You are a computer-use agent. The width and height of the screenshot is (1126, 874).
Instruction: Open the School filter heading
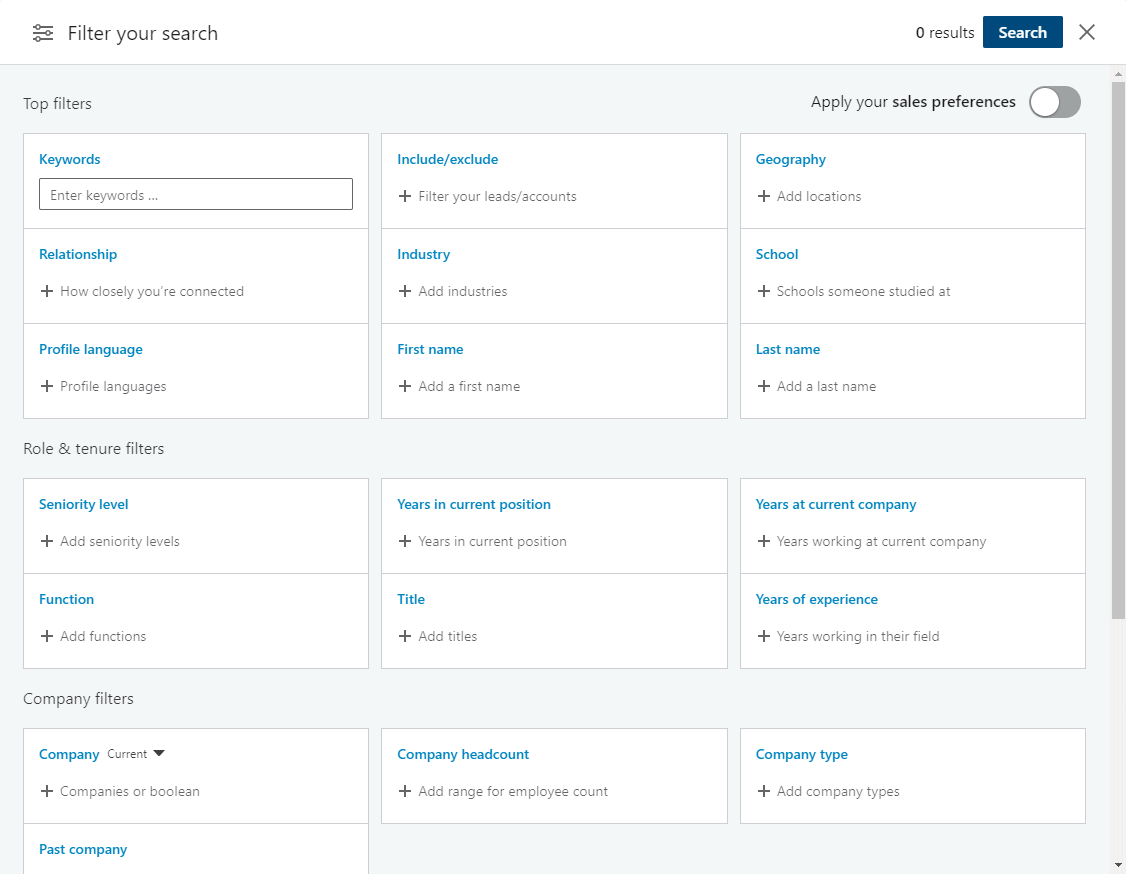(776, 254)
